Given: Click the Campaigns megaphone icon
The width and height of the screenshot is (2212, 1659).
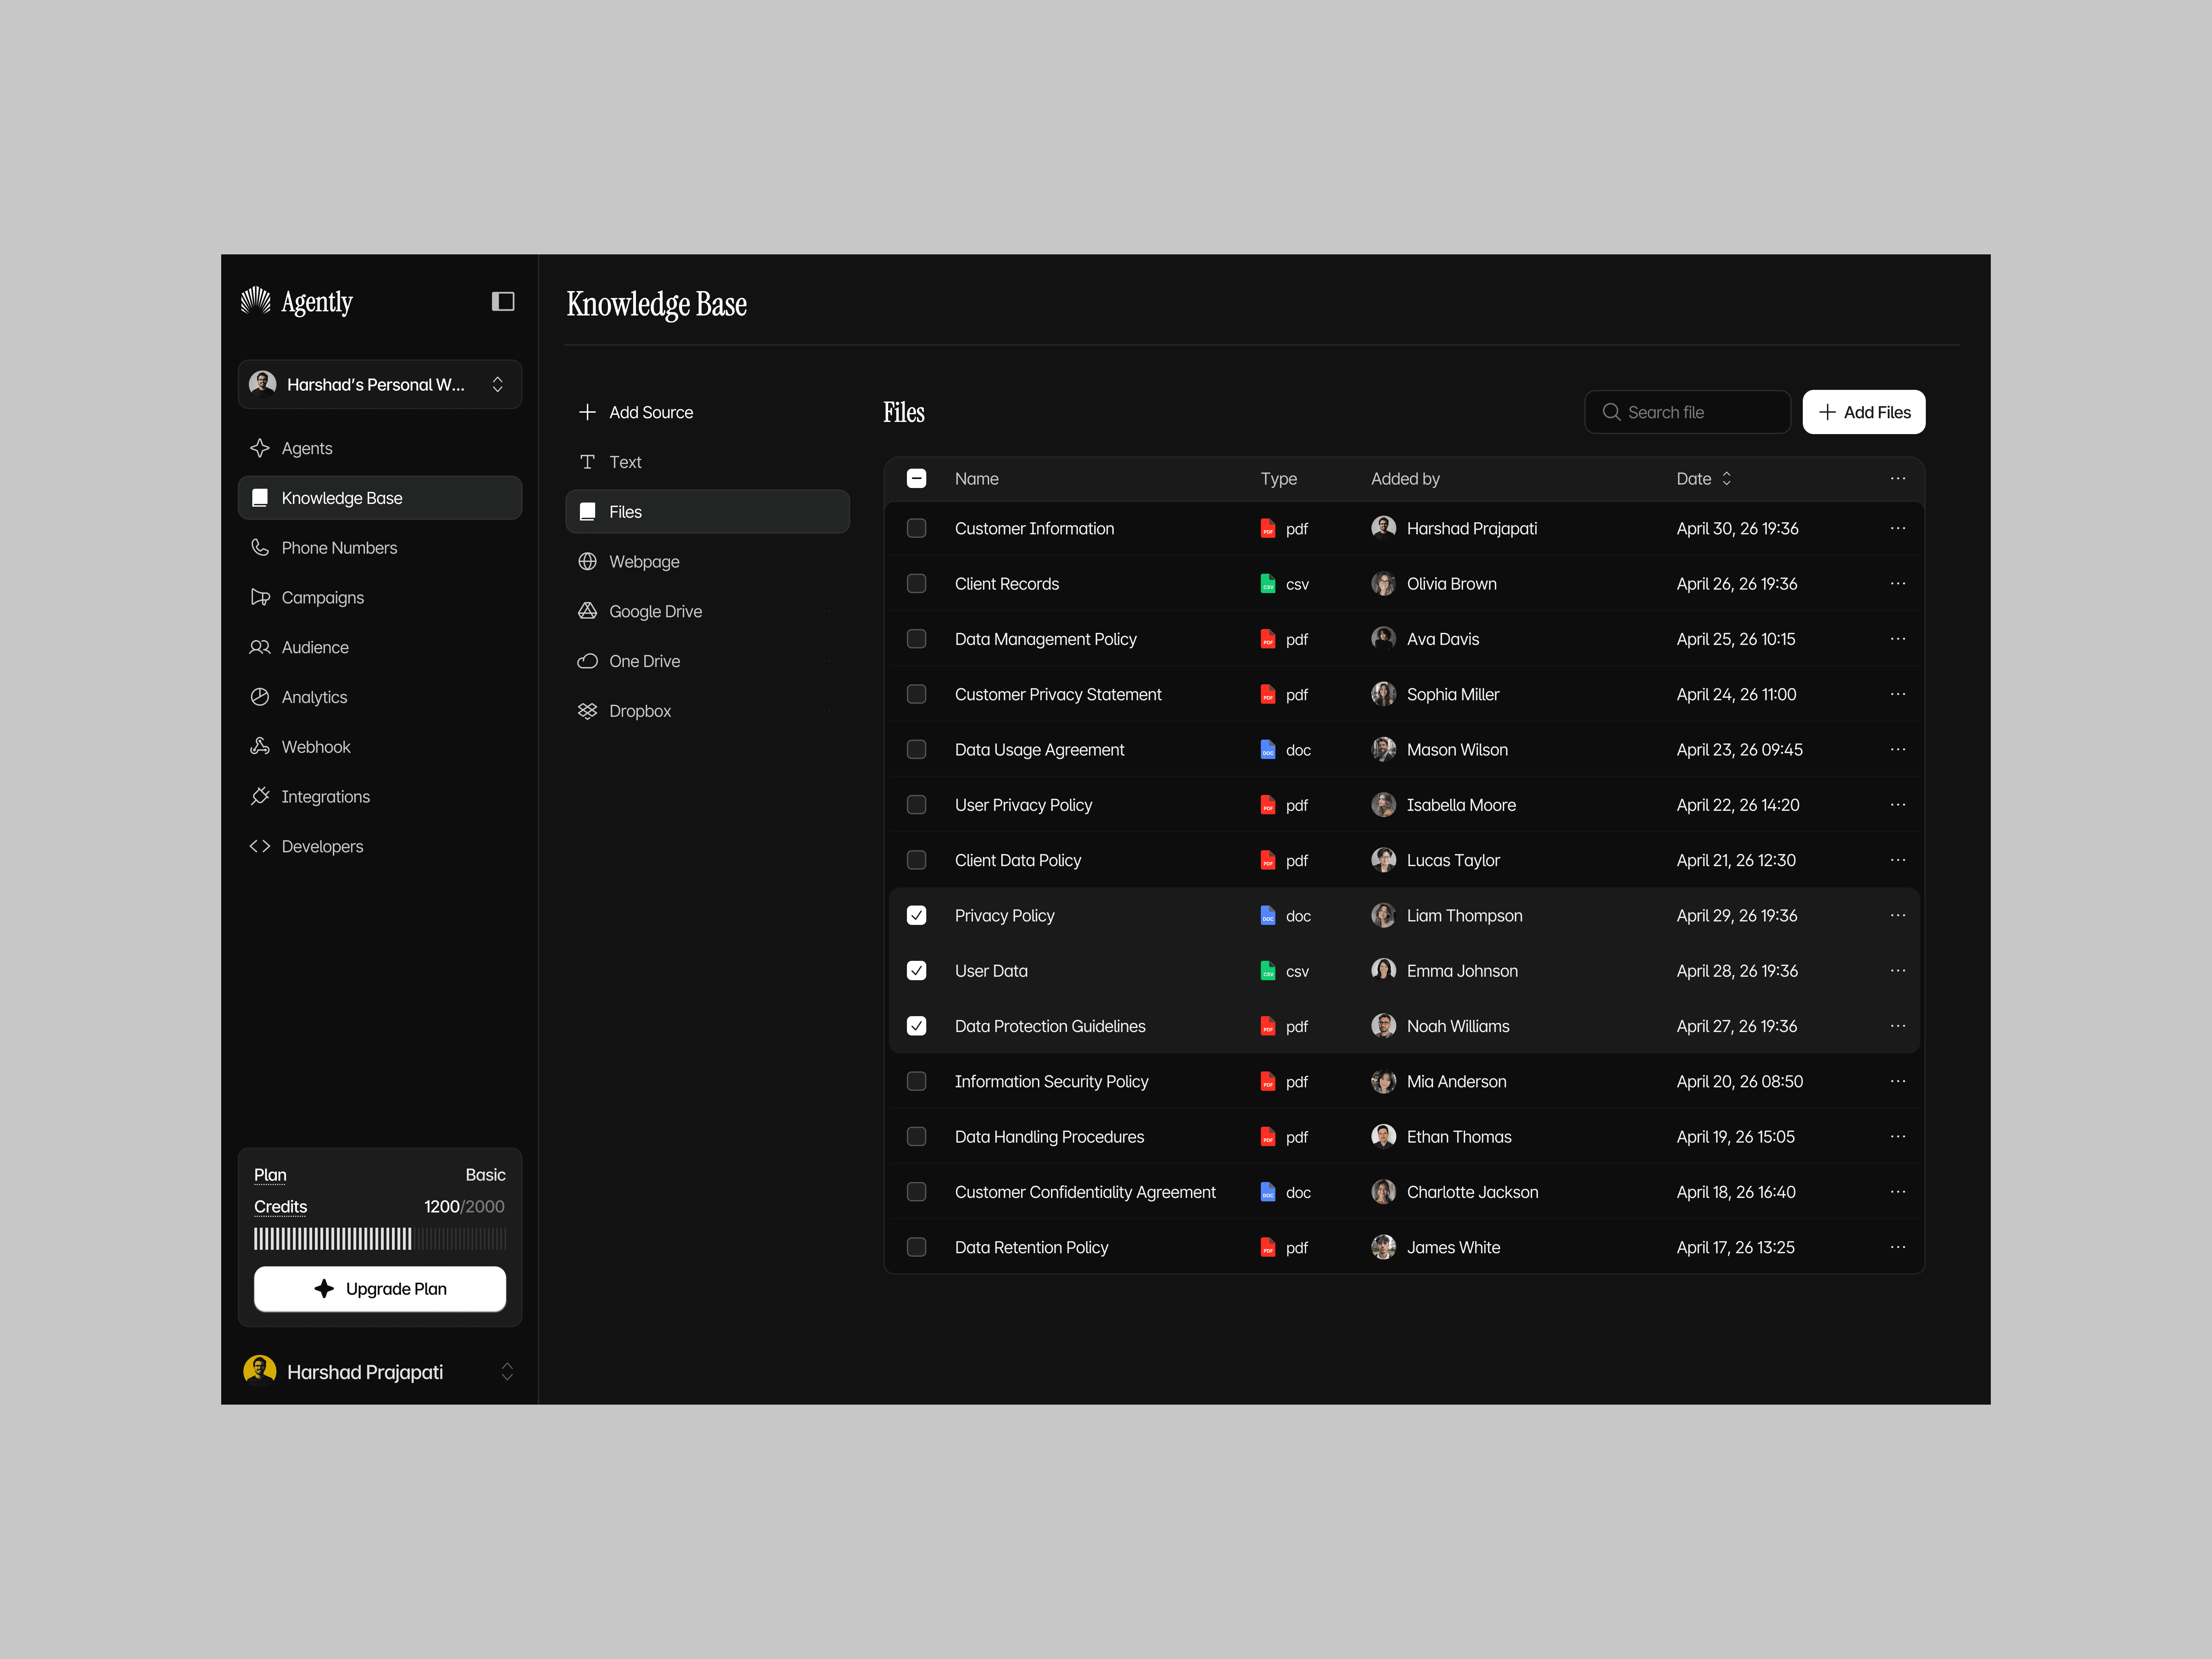Looking at the screenshot, I should click(260, 597).
